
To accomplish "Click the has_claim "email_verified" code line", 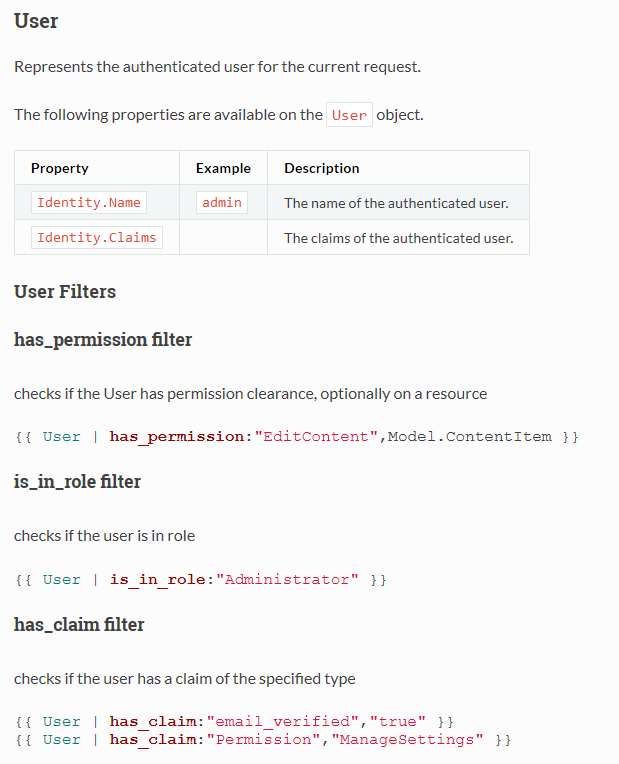I will [234, 722].
